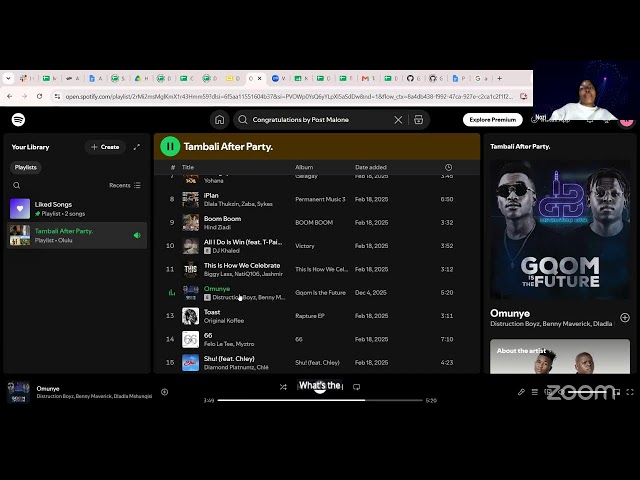Go forward in Chrome

(24, 96)
